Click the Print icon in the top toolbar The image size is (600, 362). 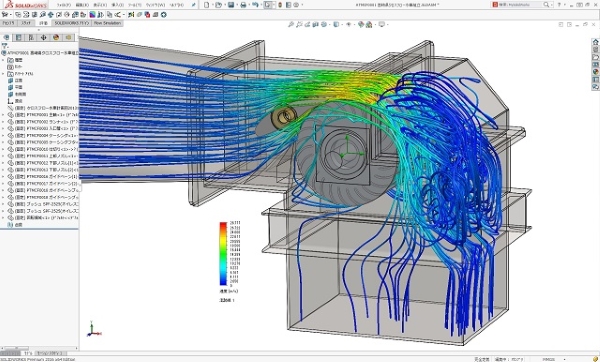pos(243,5)
